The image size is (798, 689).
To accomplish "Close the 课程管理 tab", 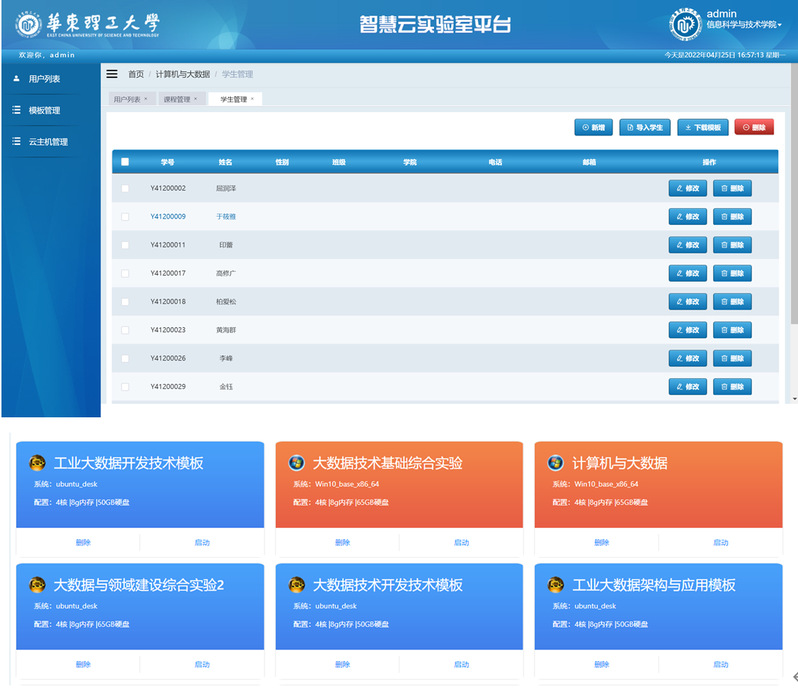I will 195,99.
